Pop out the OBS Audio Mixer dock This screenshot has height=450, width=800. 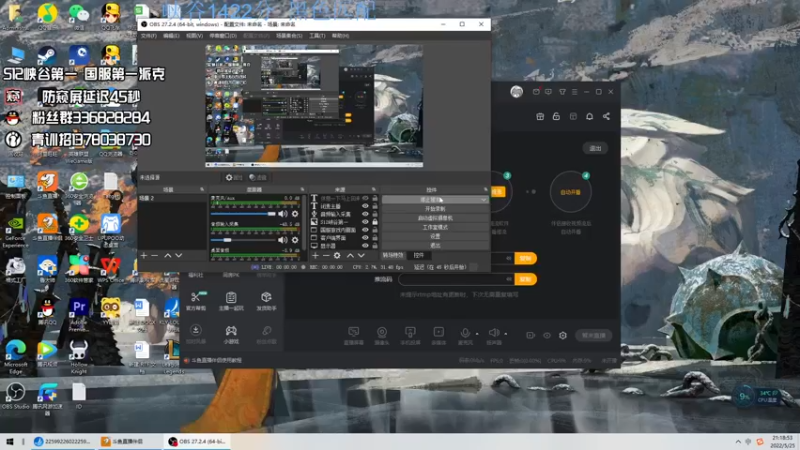[x=302, y=189]
